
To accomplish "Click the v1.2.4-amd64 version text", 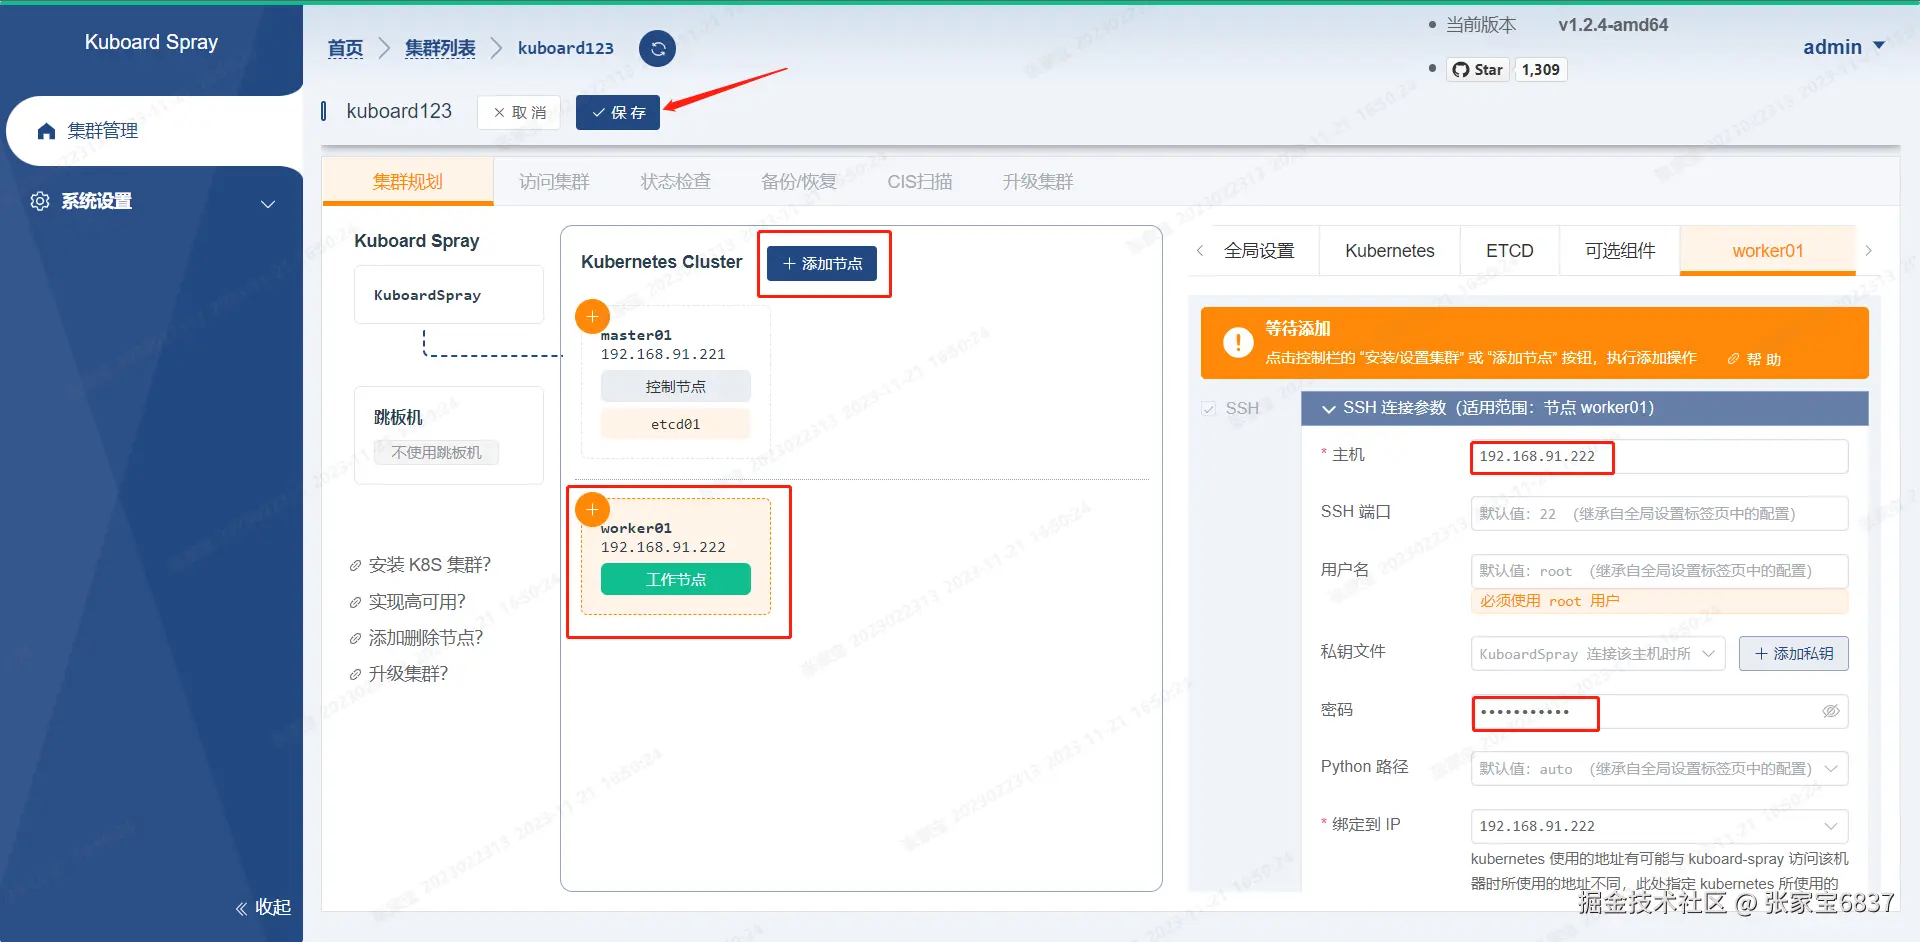I will coord(1613,25).
